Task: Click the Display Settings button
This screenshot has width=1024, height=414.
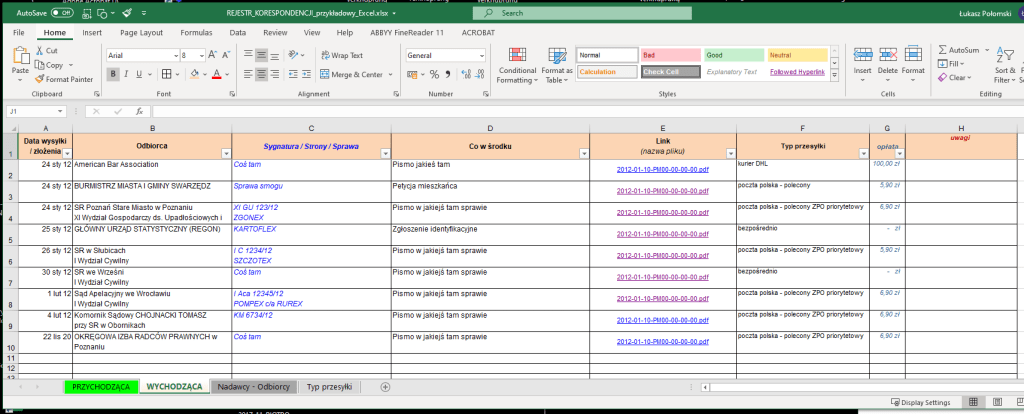Action: tap(921, 403)
